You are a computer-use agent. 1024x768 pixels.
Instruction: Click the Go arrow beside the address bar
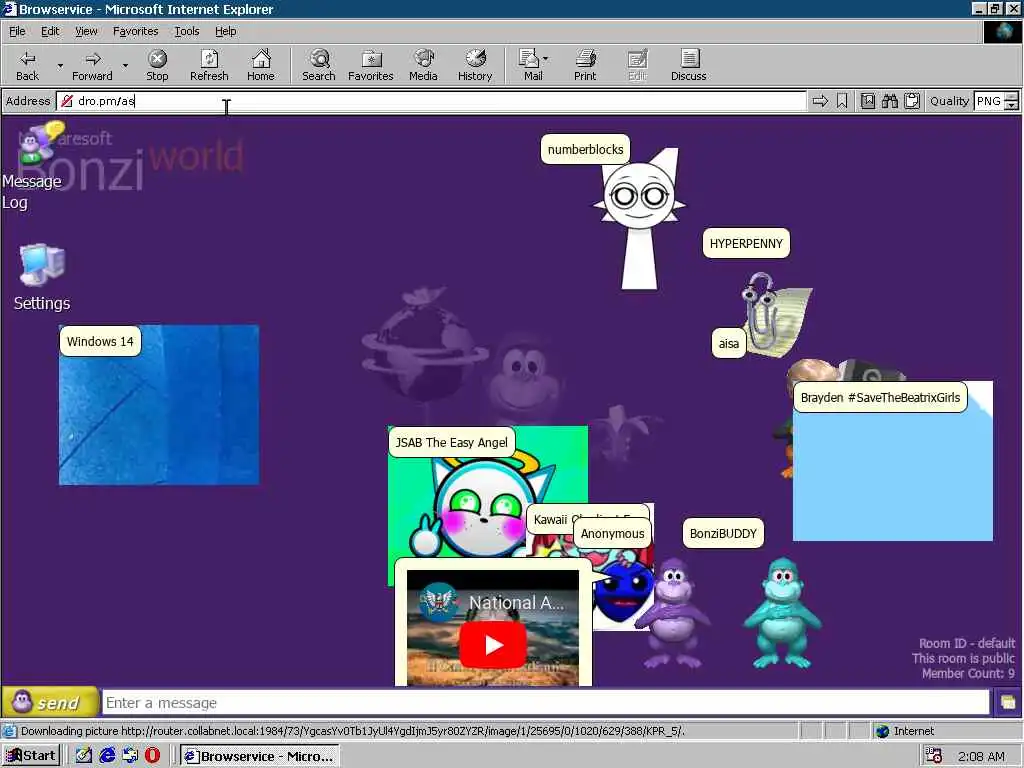[x=820, y=101]
